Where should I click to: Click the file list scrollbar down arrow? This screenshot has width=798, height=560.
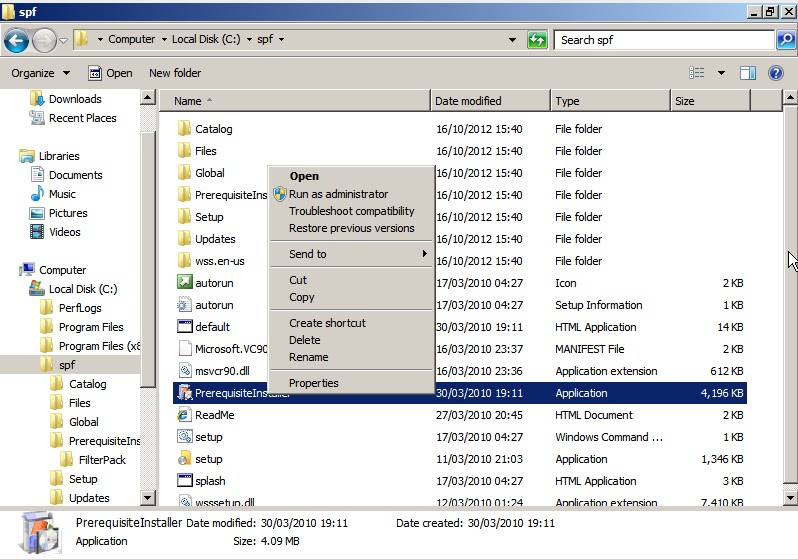[x=790, y=497]
